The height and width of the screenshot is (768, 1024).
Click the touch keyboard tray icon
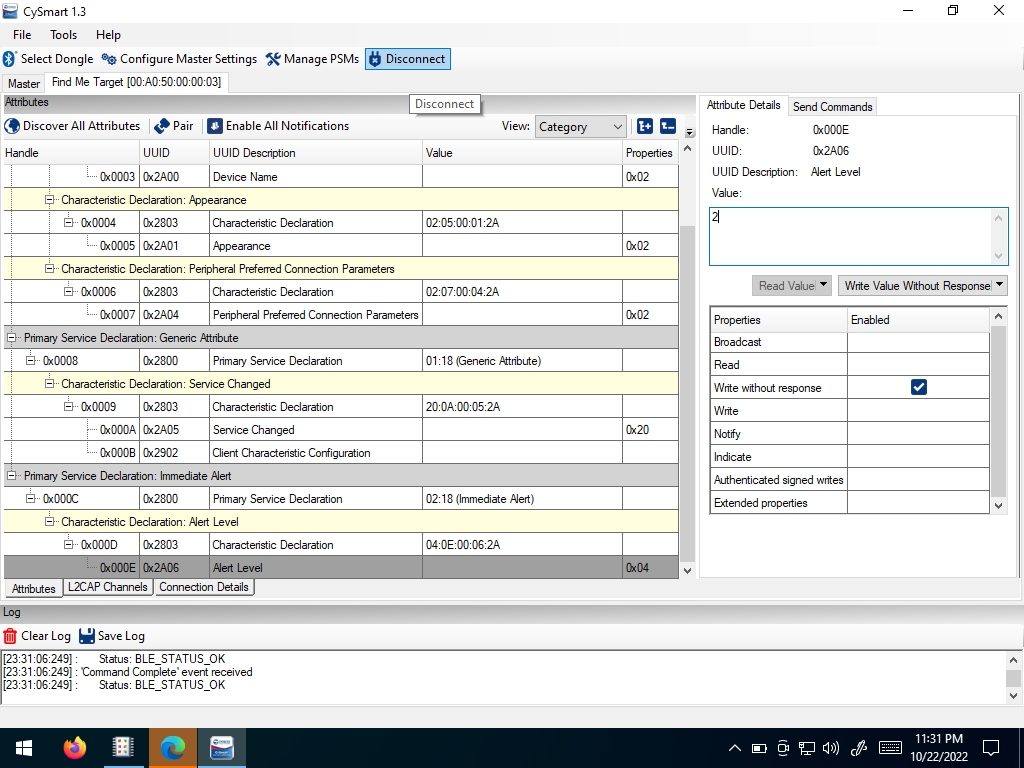[890, 748]
